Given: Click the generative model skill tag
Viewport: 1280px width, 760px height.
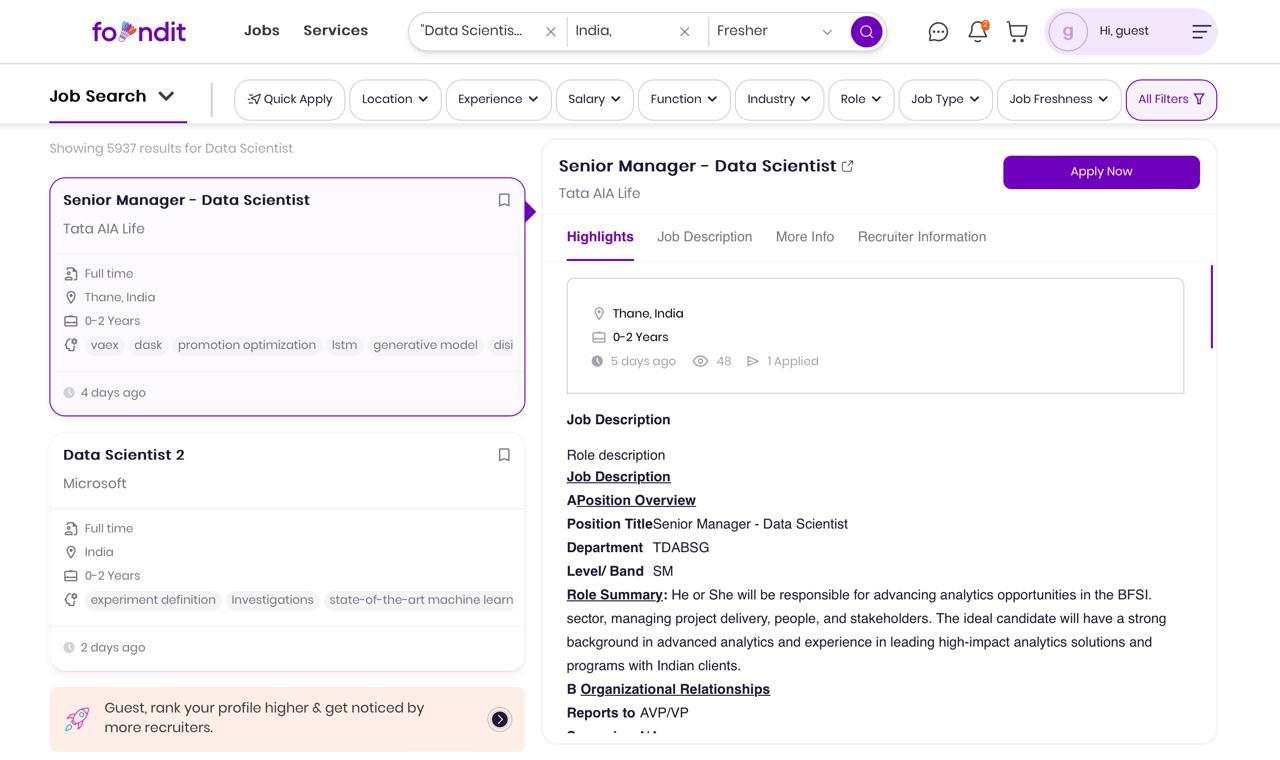Looking at the screenshot, I should point(425,345).
